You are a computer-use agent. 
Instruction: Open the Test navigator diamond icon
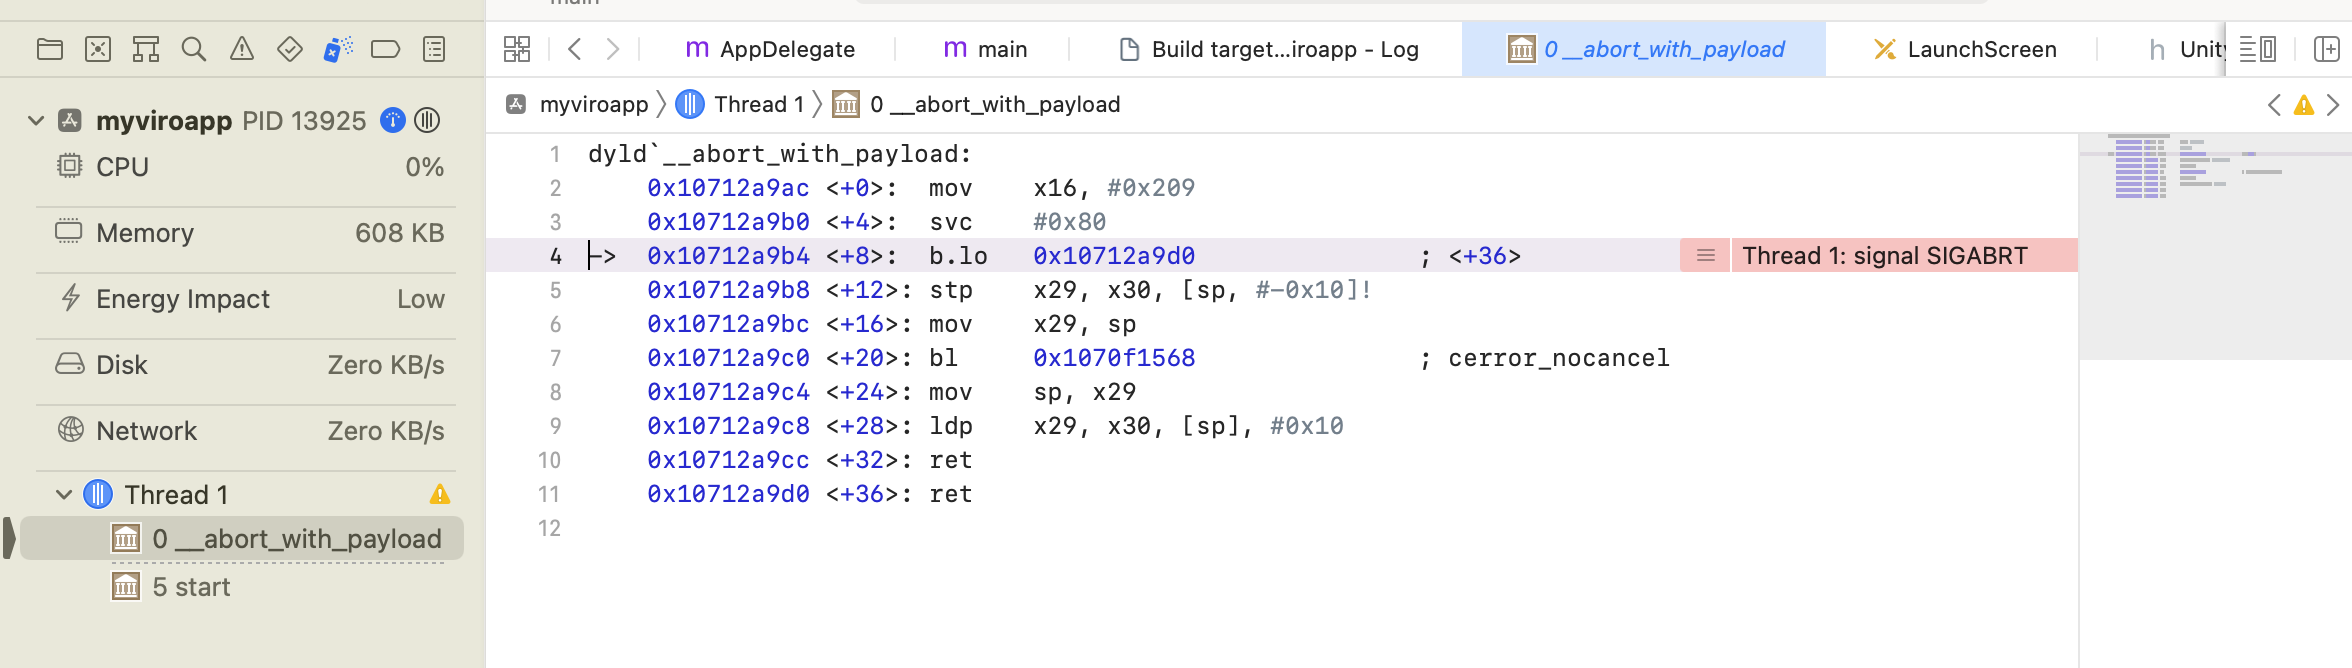pyautogui.click(x=290, y=49)
